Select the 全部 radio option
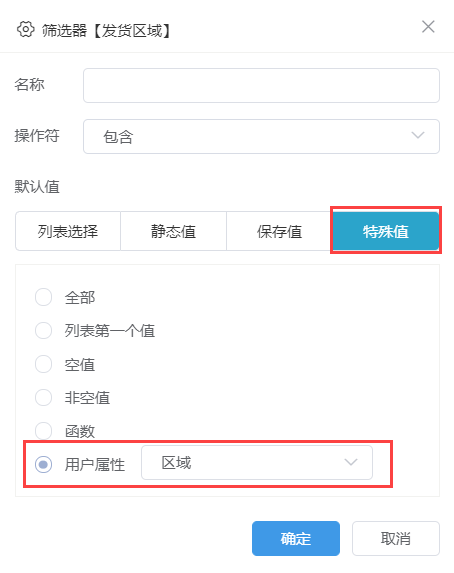Image resolution: width=454 pixels, height=573 pixels. pos(43,297)
